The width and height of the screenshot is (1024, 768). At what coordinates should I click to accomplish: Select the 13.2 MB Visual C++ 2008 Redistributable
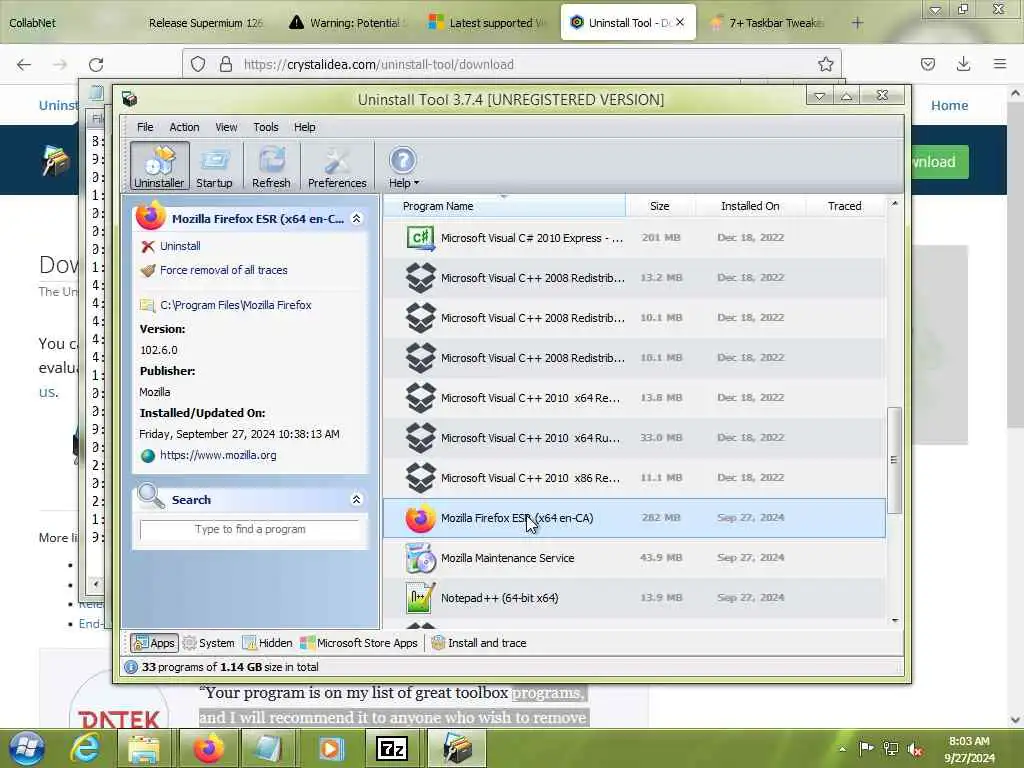[x=633, y=278]
